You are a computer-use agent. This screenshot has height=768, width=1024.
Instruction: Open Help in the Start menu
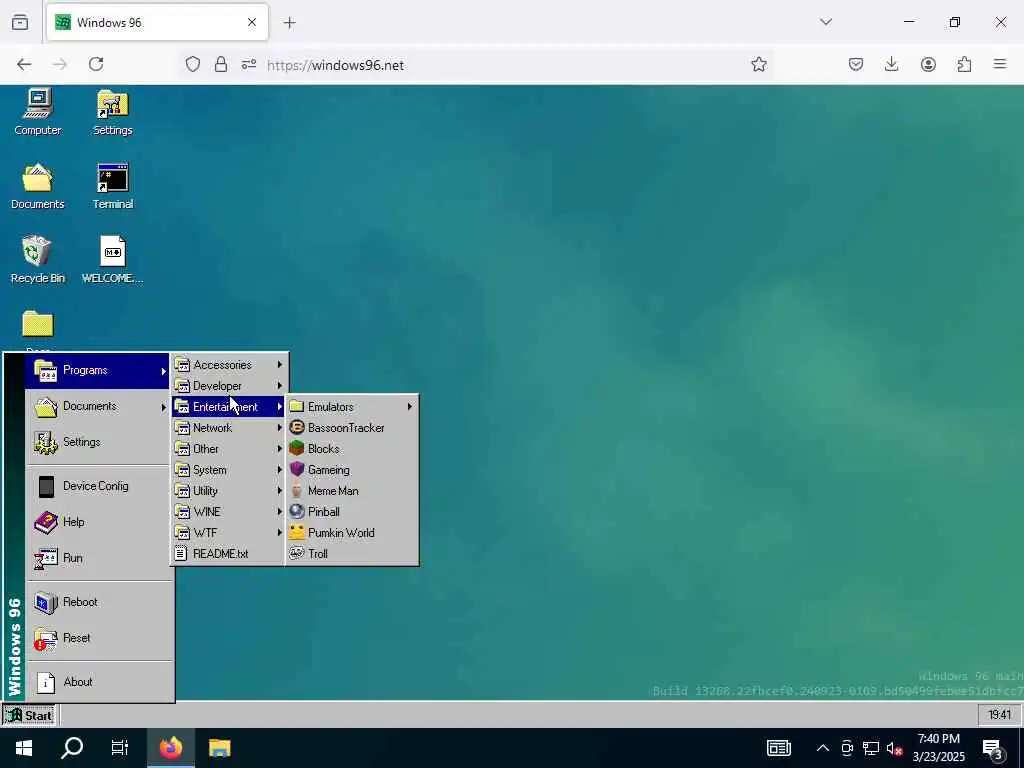[99, 522]
